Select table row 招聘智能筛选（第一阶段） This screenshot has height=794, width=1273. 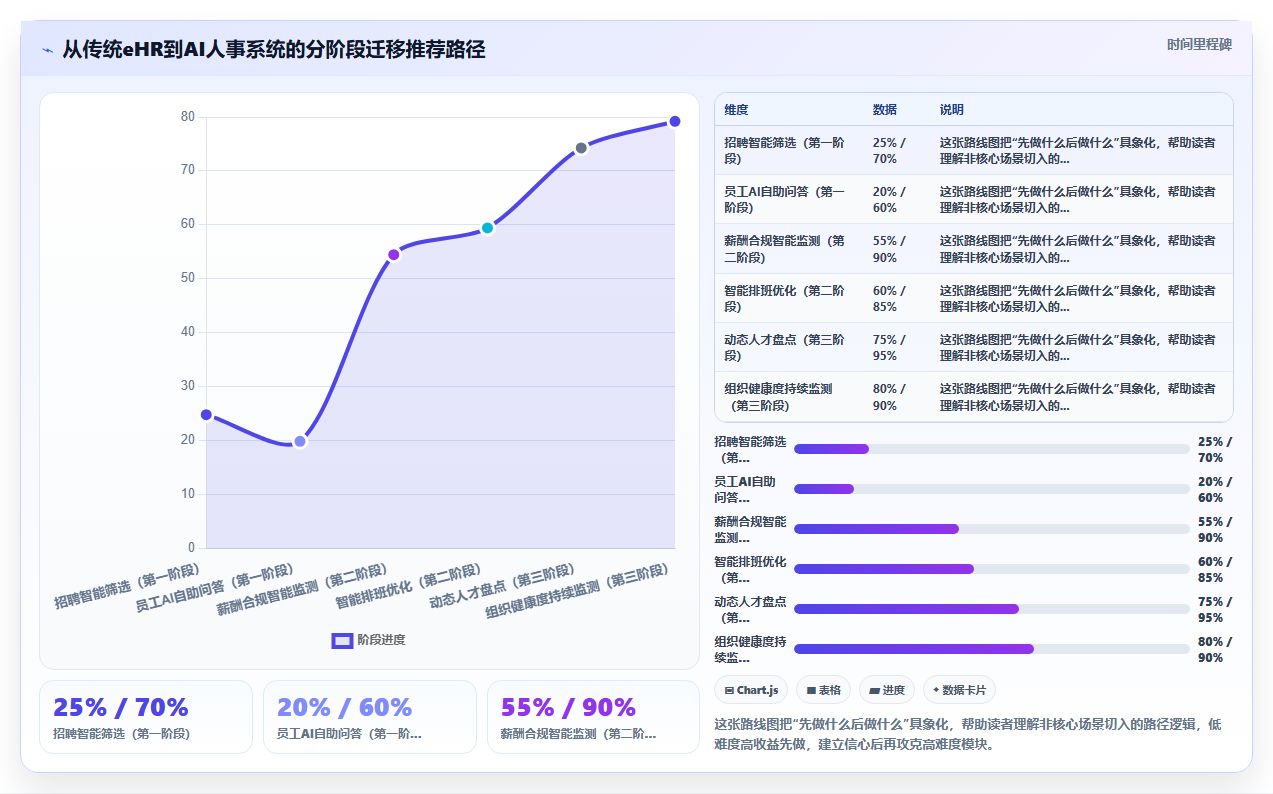coord(974,150)
